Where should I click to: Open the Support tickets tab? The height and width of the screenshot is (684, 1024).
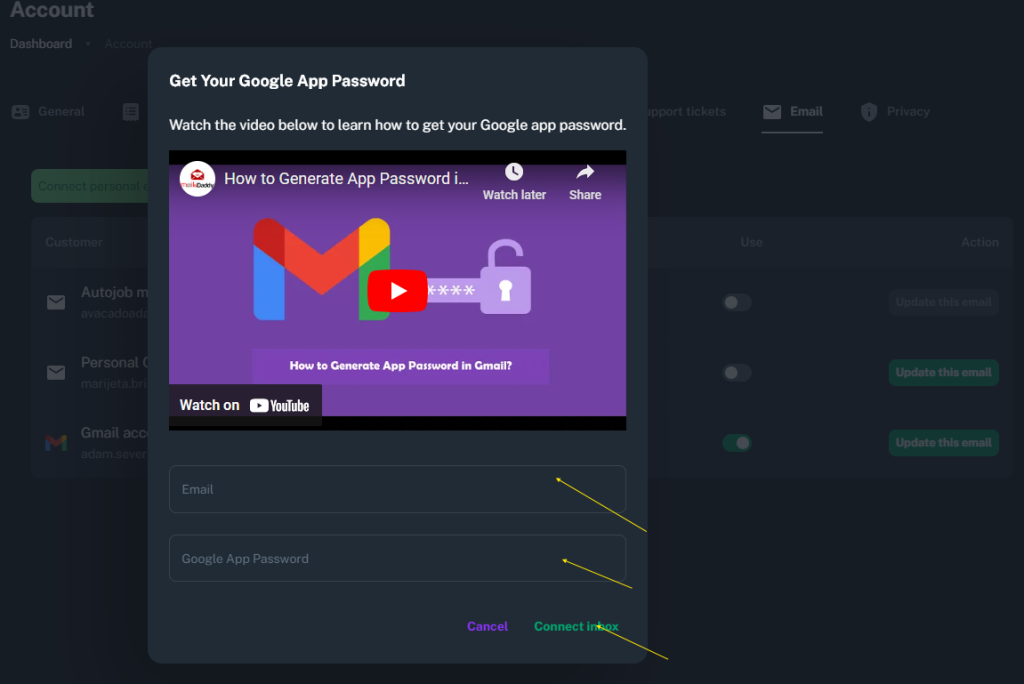(686, 112)
